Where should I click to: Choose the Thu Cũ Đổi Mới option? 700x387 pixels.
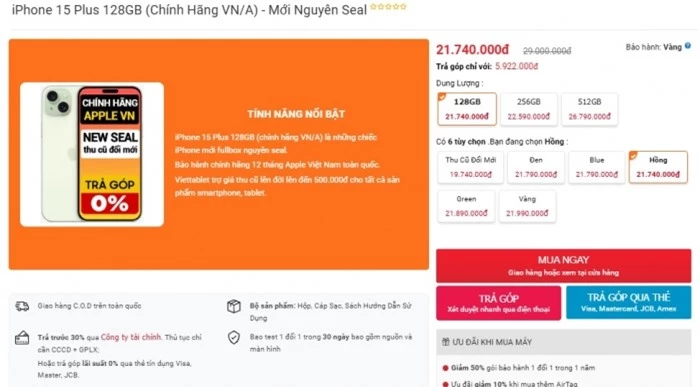click(471, 167)
